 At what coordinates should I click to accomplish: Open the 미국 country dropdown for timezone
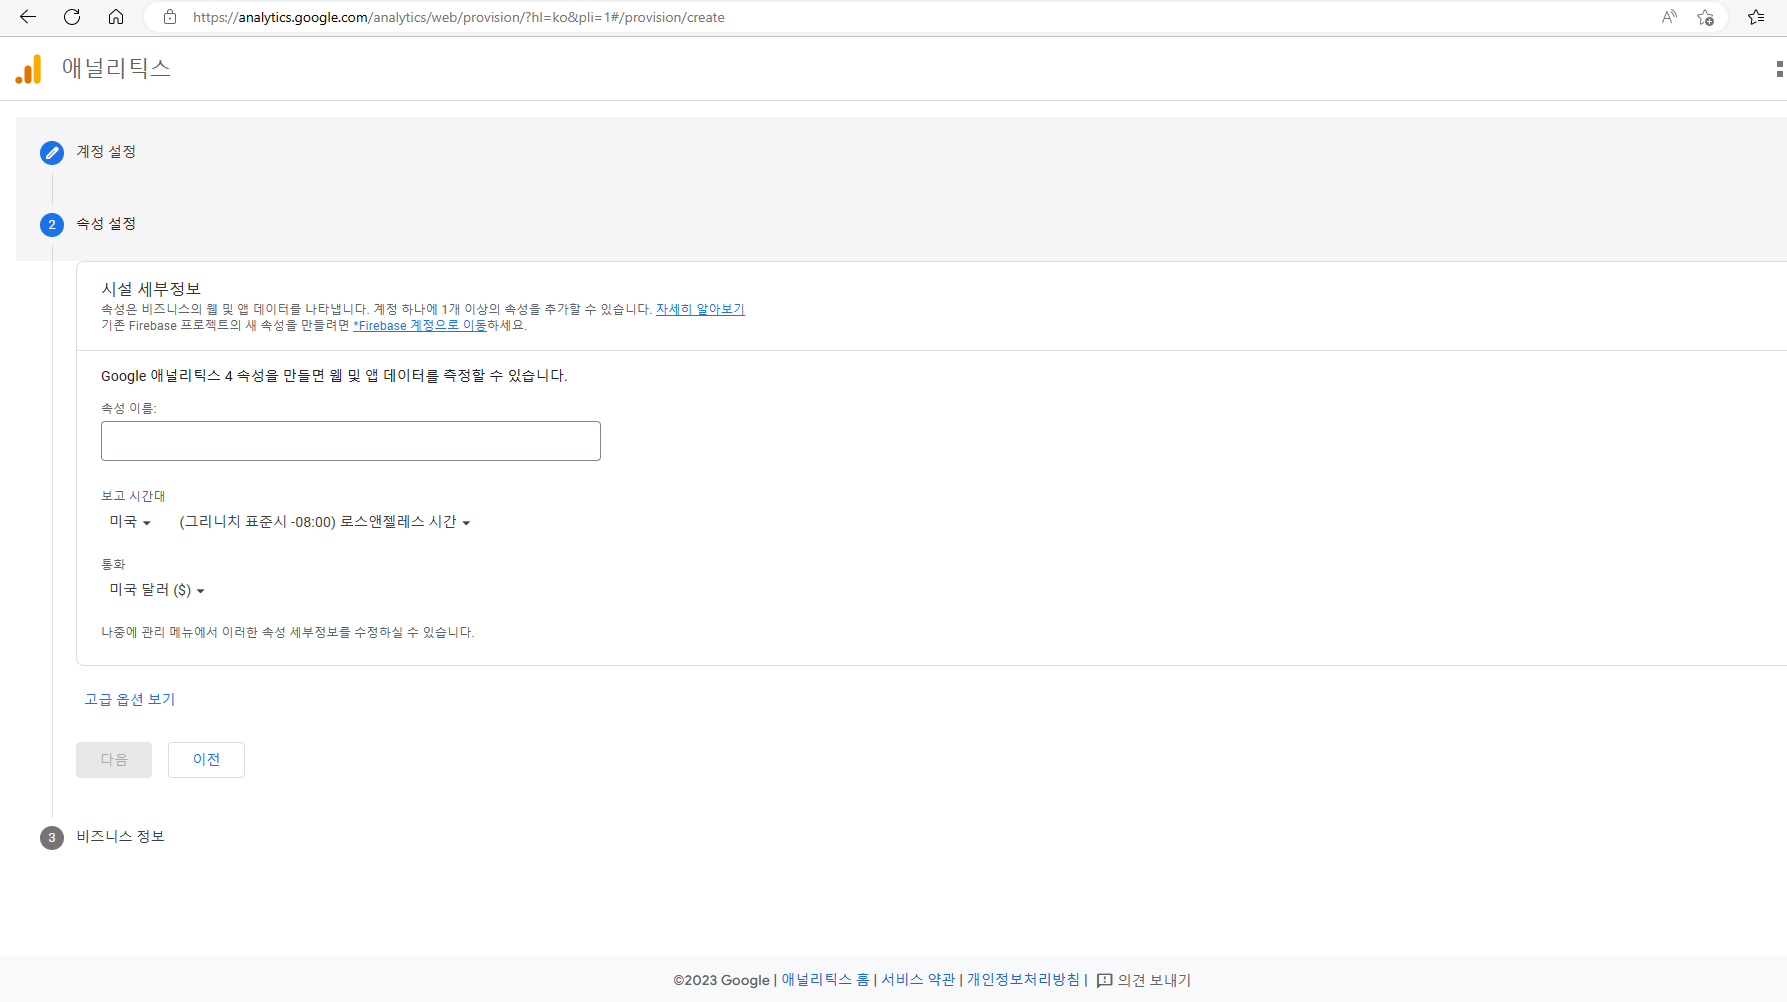pos(130,522)
